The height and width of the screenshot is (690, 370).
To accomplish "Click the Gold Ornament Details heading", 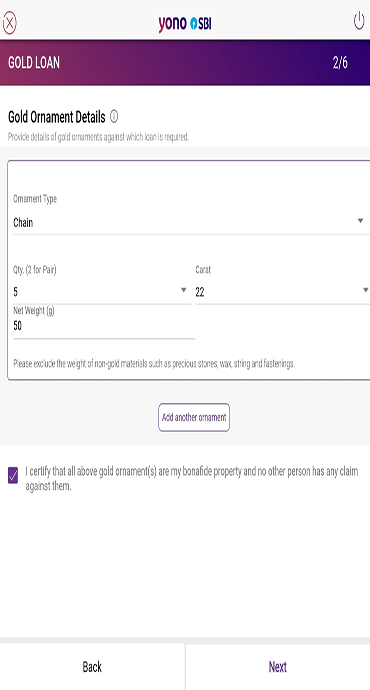I will coord(57,117).
